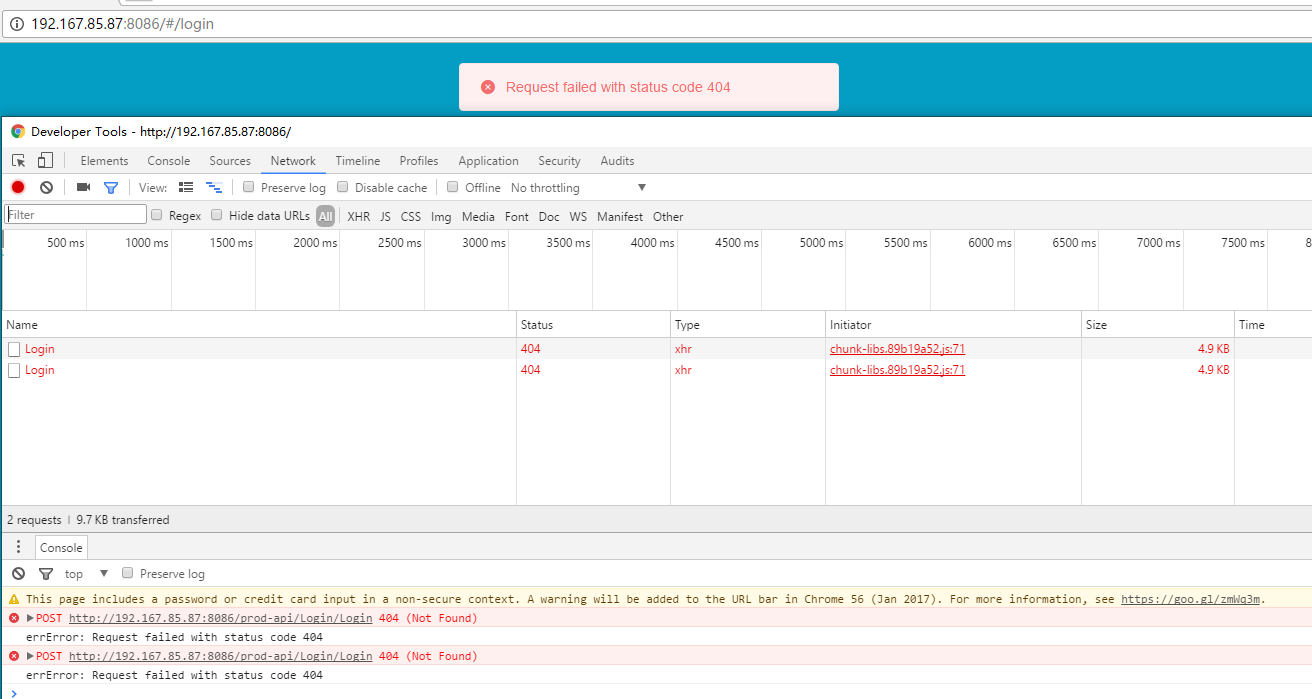Open the Audits tab
The width and height of the screenshot is (1312, 699).
click(617, 161)
